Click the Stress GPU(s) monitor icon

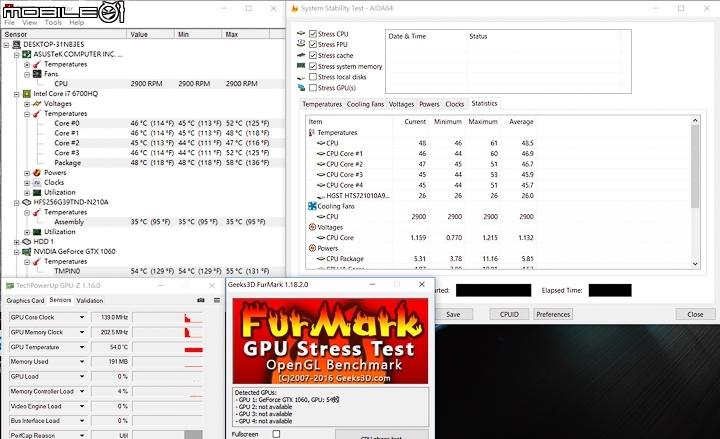pyautogui.click(x=301, y=87)
